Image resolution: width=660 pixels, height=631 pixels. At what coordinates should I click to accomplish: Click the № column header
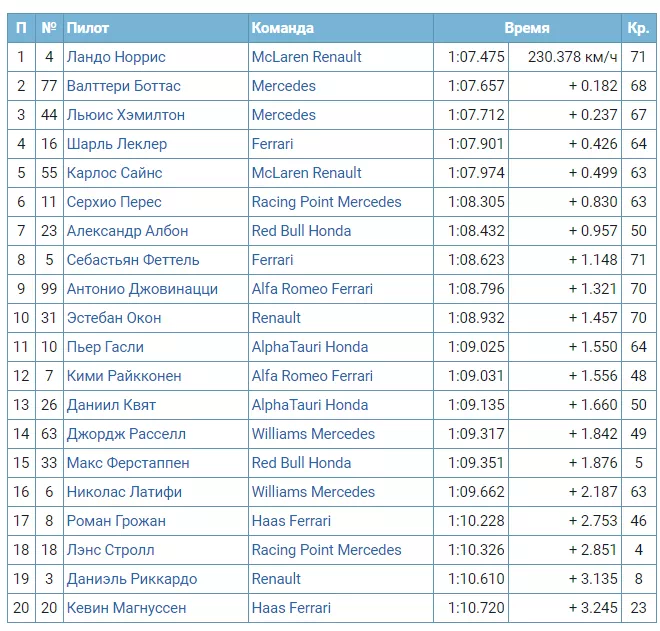(x=49, y=28)
